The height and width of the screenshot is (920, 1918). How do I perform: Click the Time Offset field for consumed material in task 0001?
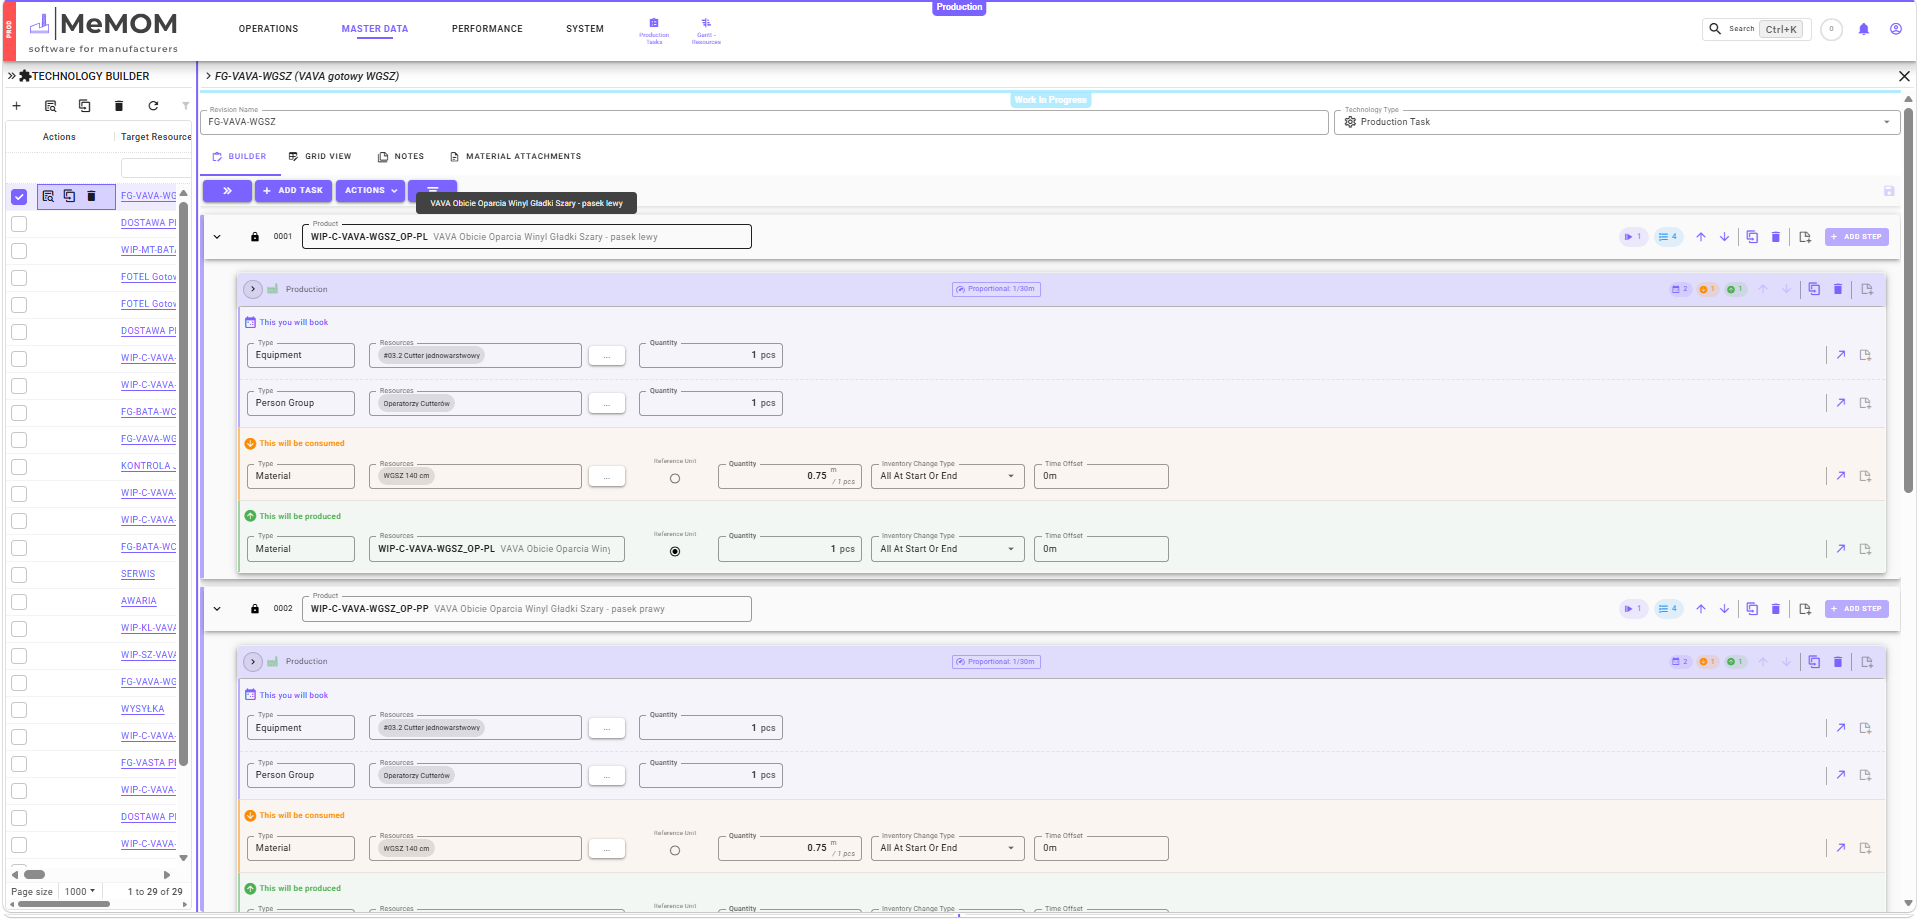click(1101, 476)
